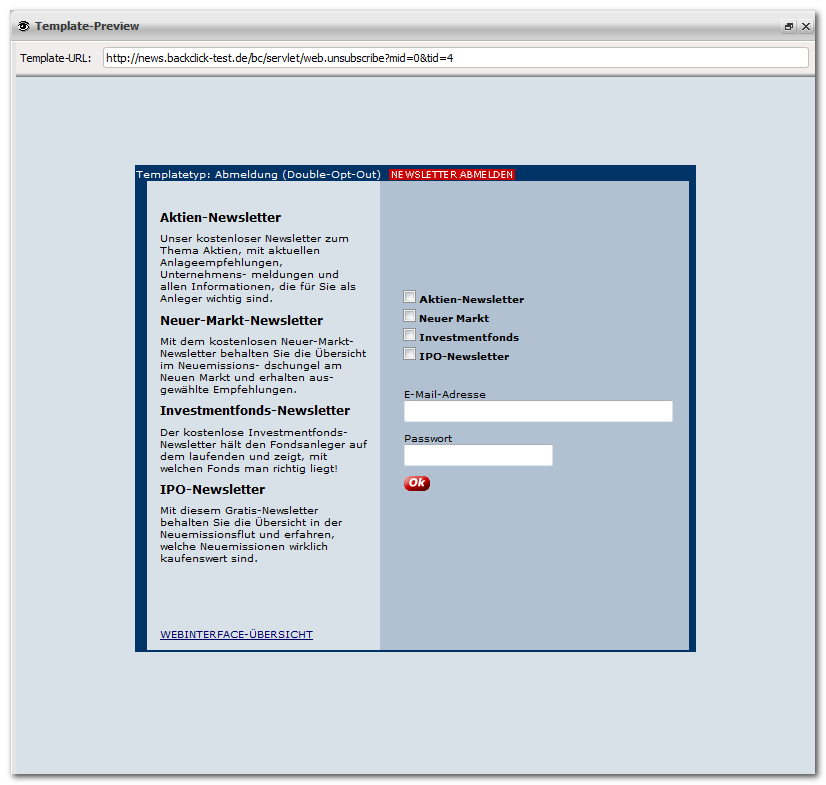
Task: Close the Template-Preview window
Action: click(806, 26)
